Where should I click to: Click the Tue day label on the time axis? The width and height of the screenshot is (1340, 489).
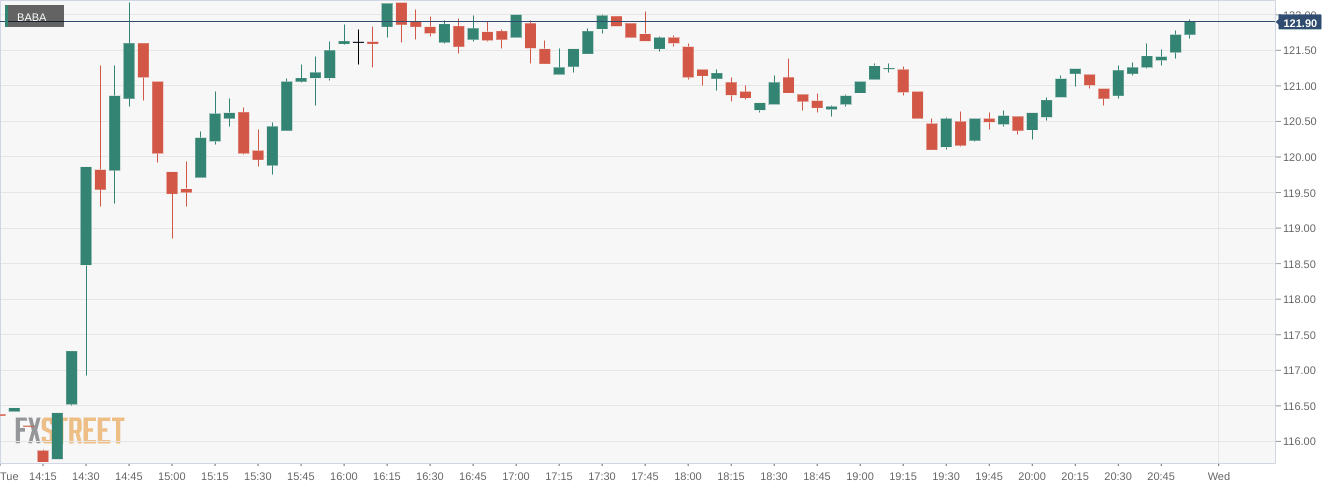coord(10,476)
